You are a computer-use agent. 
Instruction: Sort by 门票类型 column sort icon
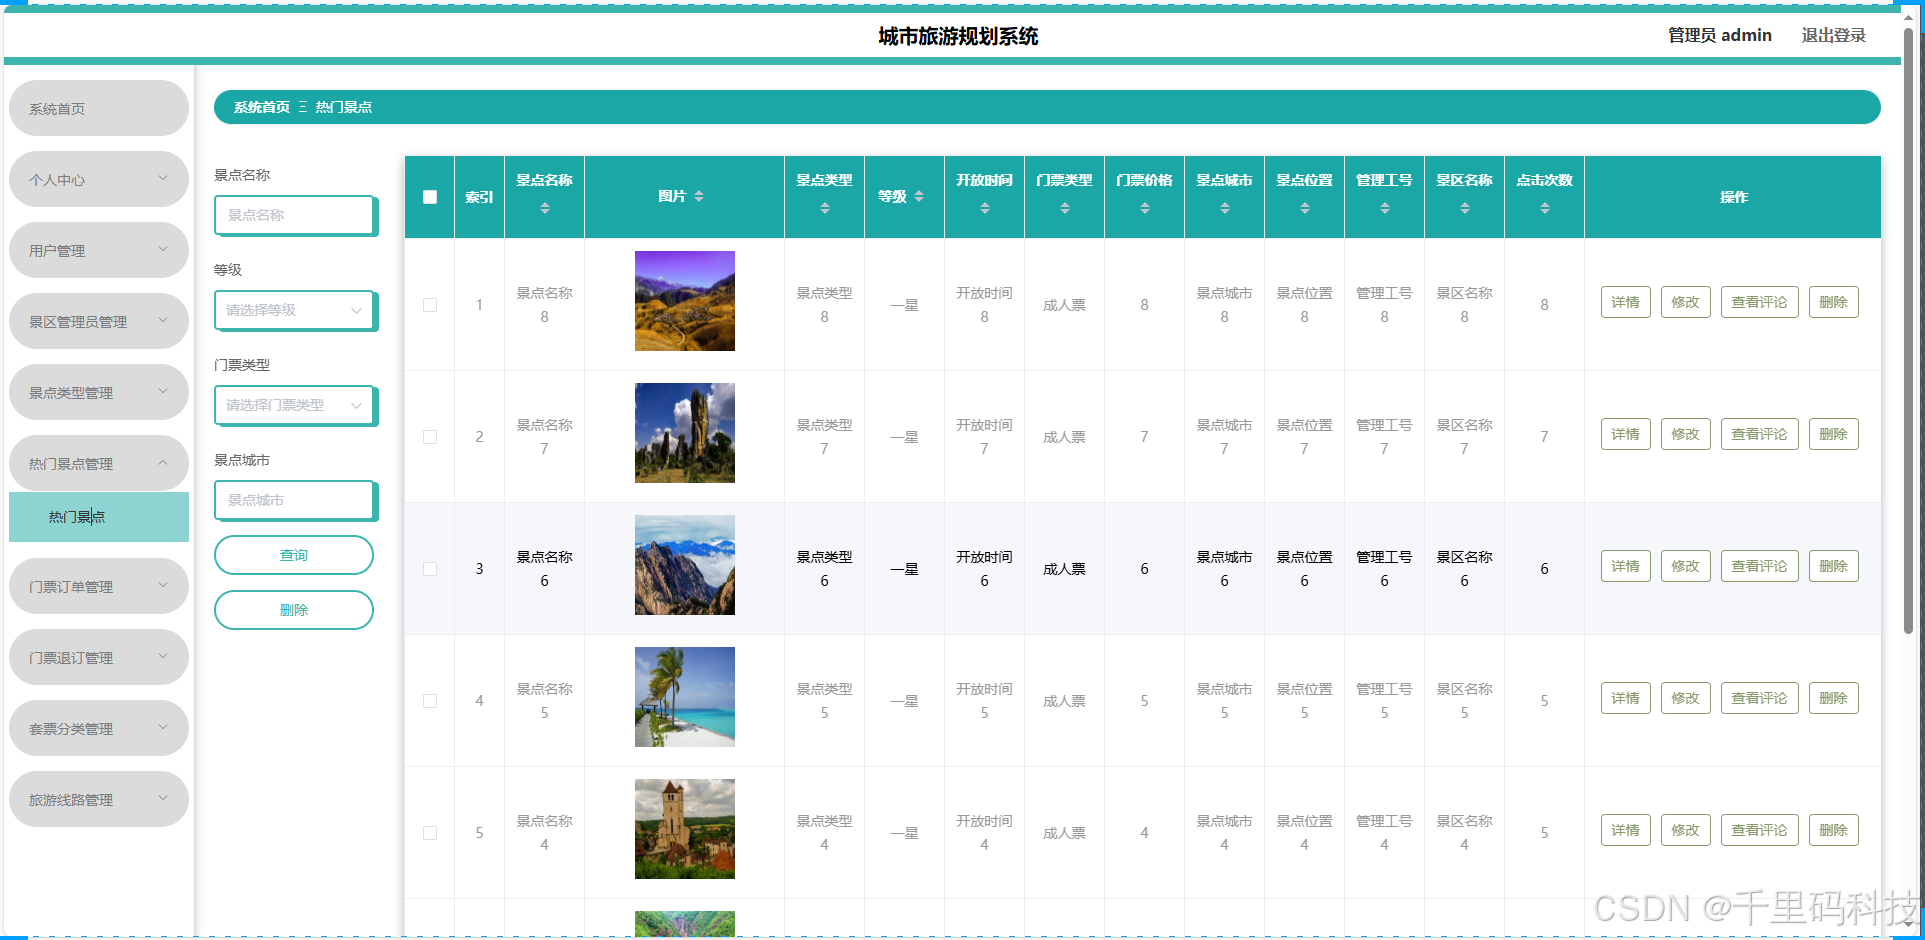(x=1065, y=208)
